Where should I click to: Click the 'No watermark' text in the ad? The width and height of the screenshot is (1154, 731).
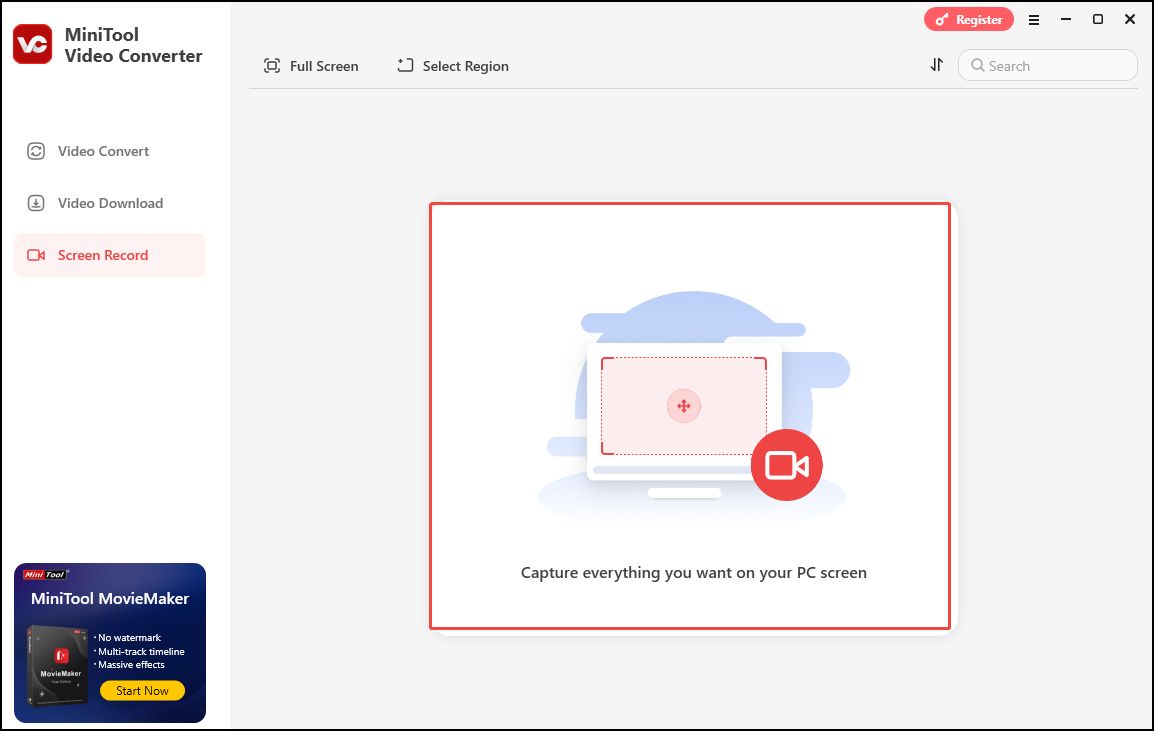130,638
